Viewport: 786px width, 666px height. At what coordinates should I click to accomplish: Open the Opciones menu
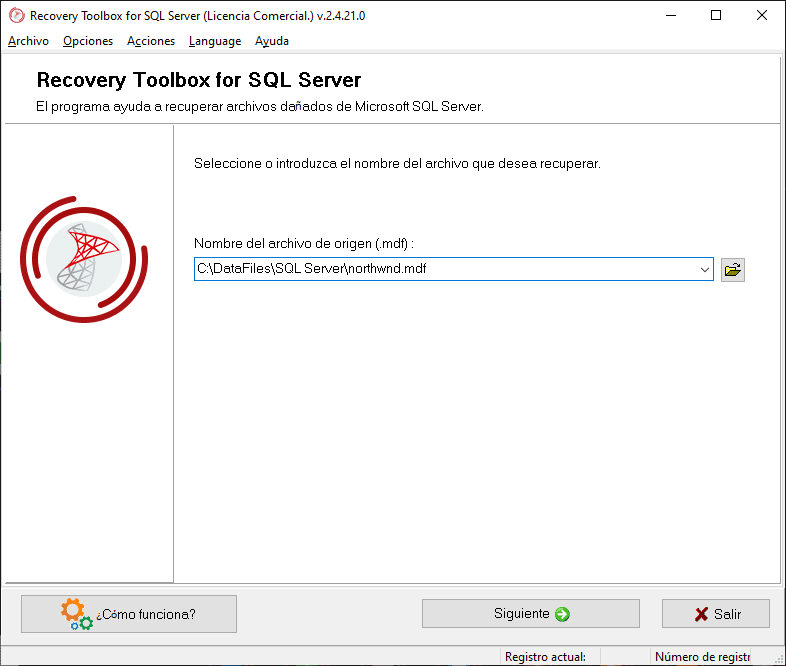88,41
